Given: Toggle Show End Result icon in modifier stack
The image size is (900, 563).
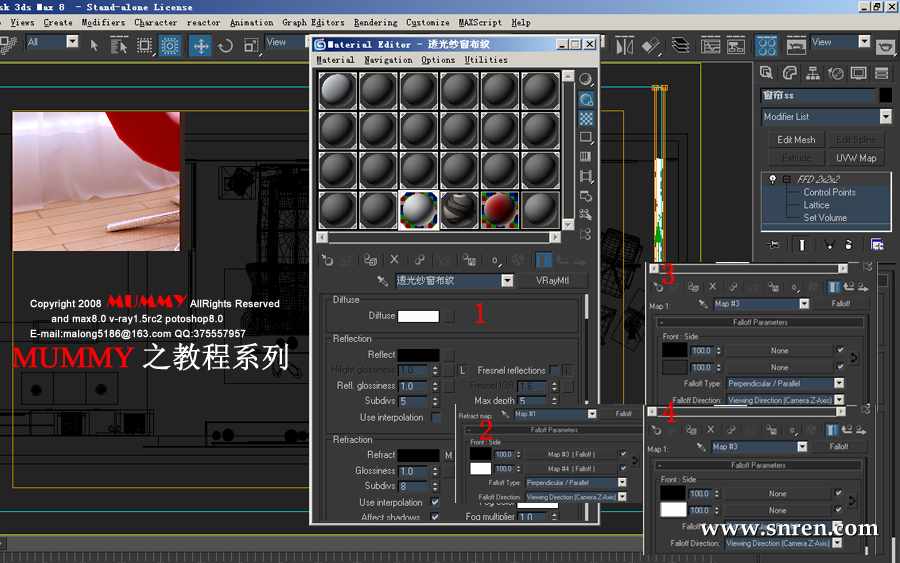Looking at the screenshot, I should 802,245.
